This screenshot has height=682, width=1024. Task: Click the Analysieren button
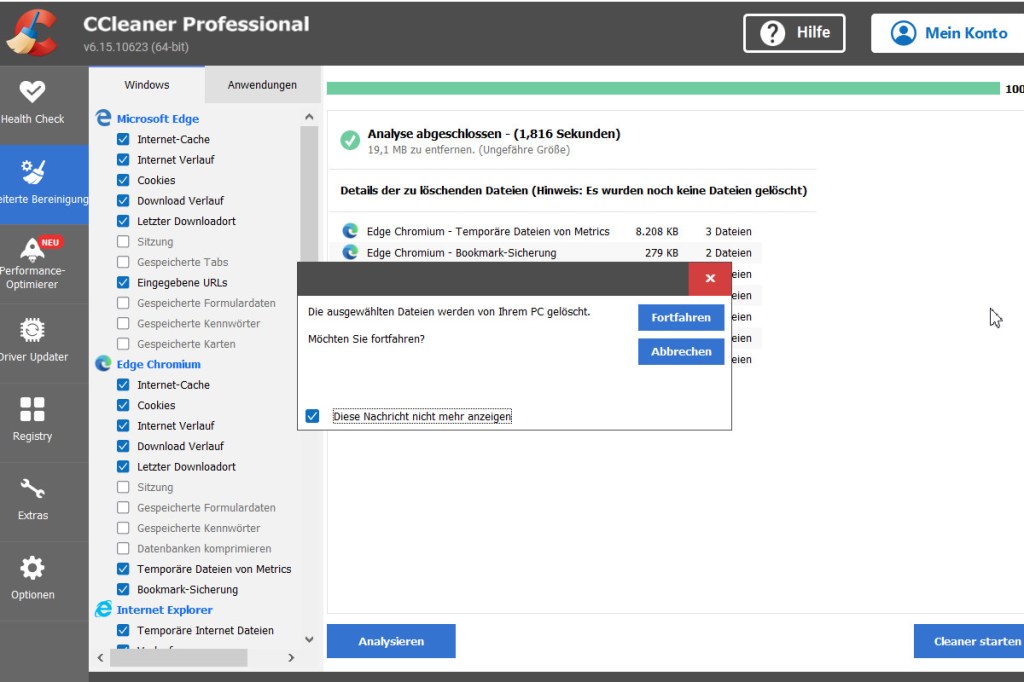391,641
